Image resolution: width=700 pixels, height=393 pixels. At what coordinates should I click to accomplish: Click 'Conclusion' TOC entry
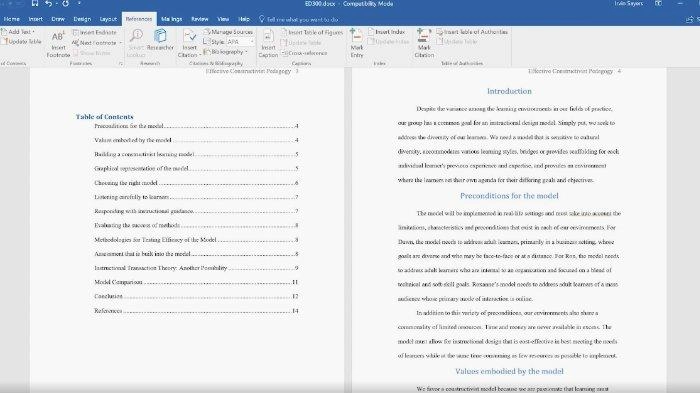196,296
